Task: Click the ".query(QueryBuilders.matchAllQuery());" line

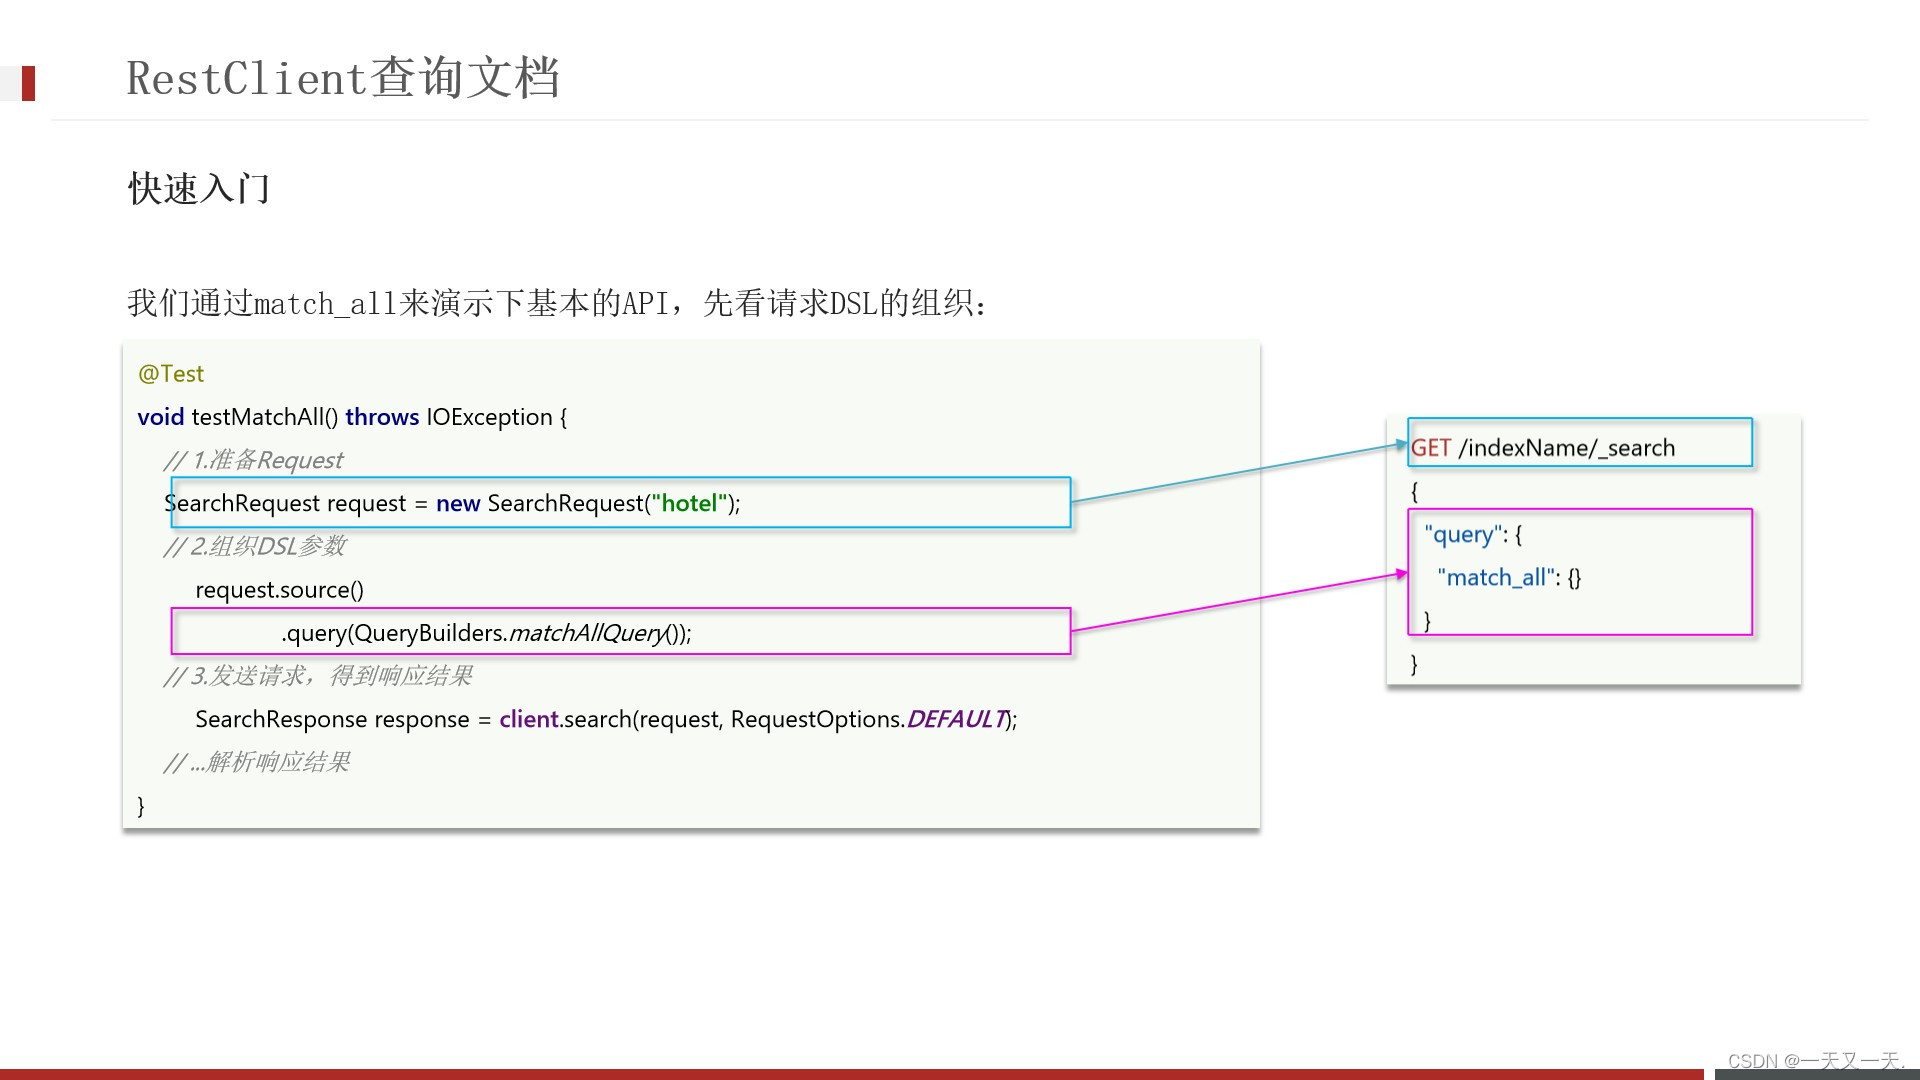Action: tap(487, 633)
